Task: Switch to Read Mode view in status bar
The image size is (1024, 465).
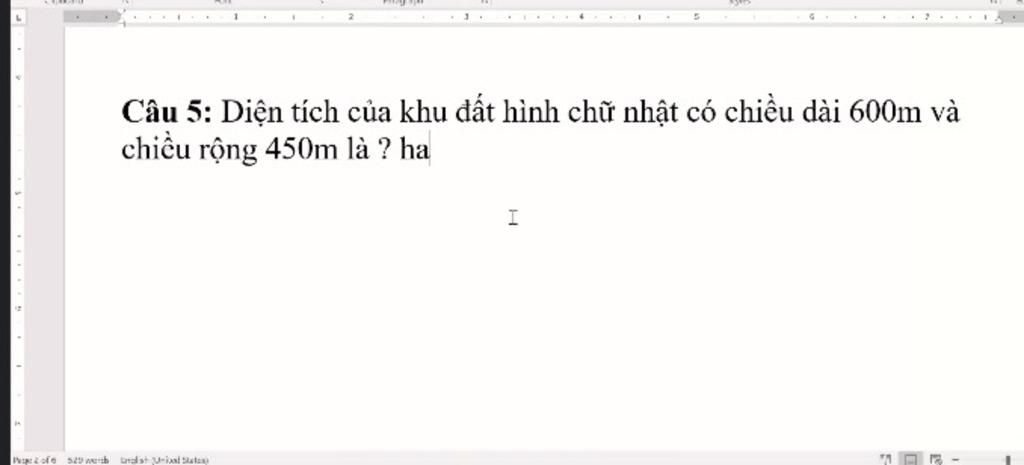Action: coord(886,460)
